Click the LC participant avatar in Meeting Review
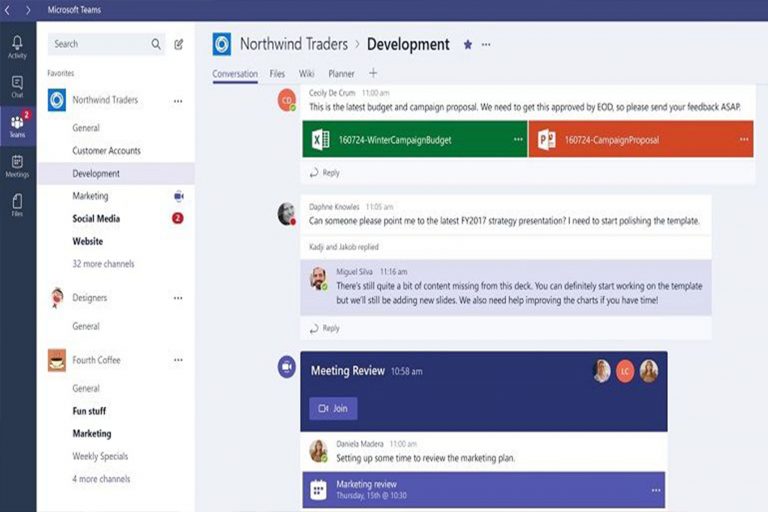The width and height of the screenshot is (768, 512). pos(625,371)
